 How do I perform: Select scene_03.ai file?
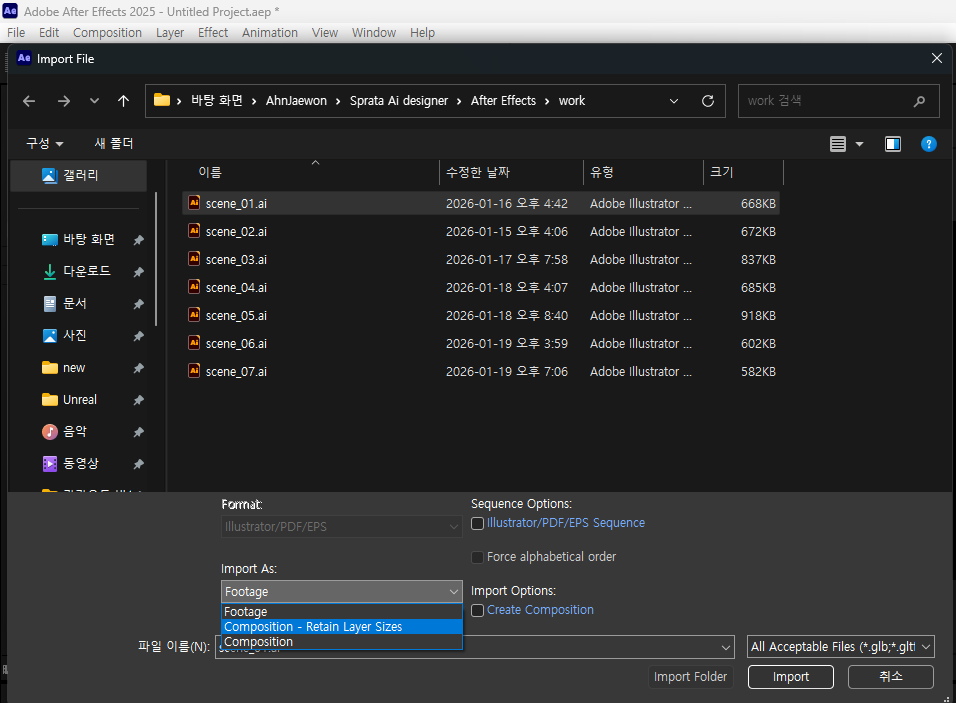tap(480, 260)
